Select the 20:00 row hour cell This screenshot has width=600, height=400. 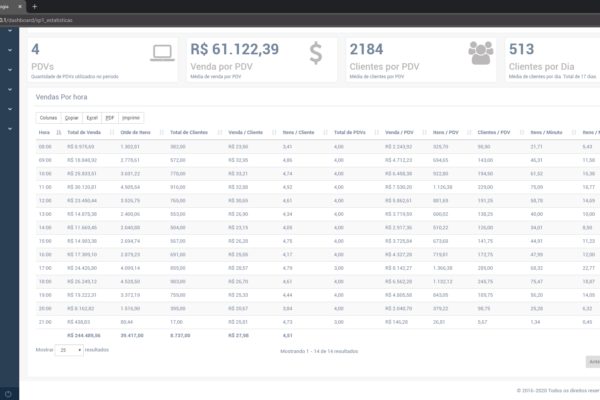click(45, 309)
